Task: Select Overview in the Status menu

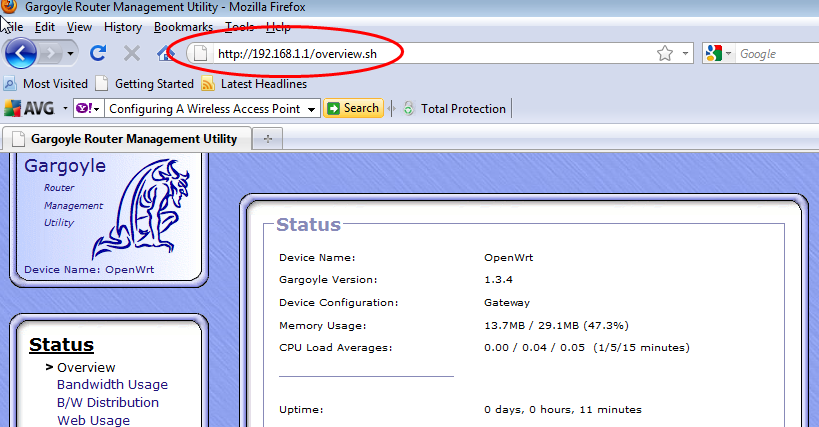Action: (x=86, y=367)
